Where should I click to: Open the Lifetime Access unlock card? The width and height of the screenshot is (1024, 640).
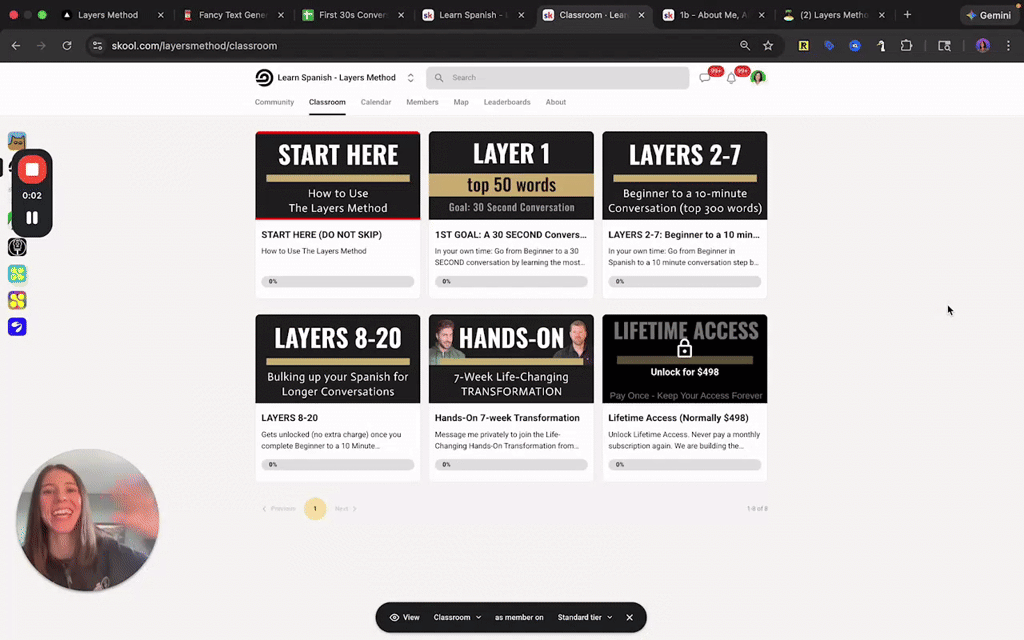click(x=684, y=358)
